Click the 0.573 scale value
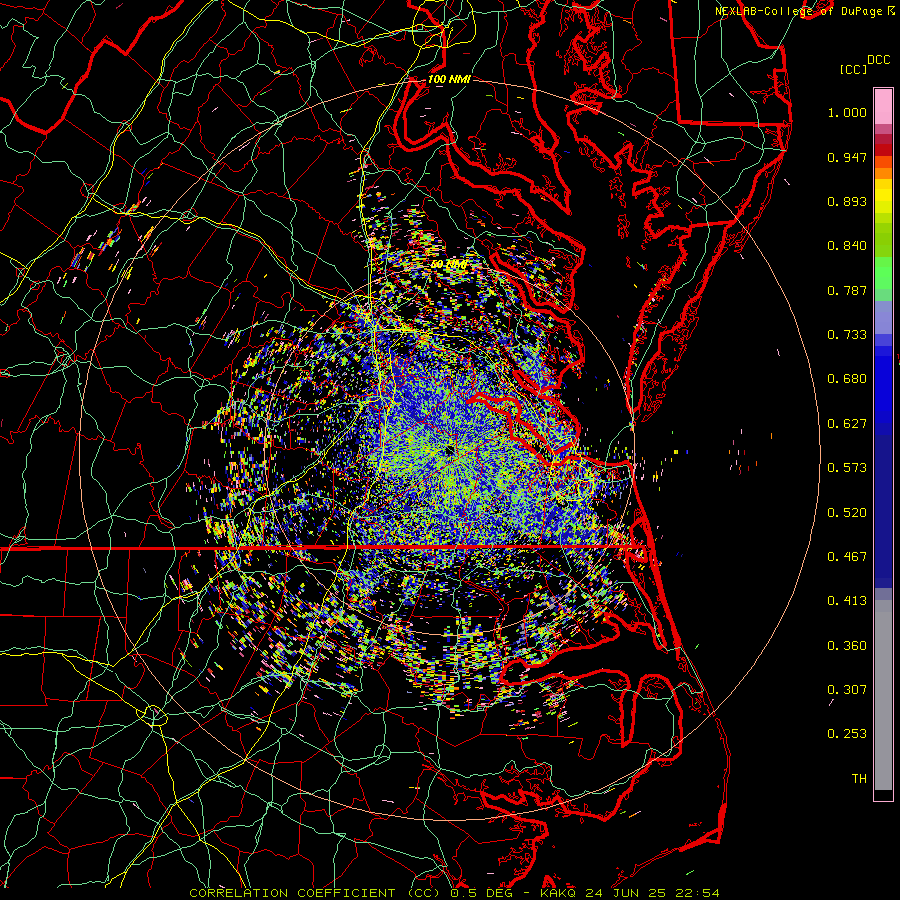 click(x=847, y=468)
